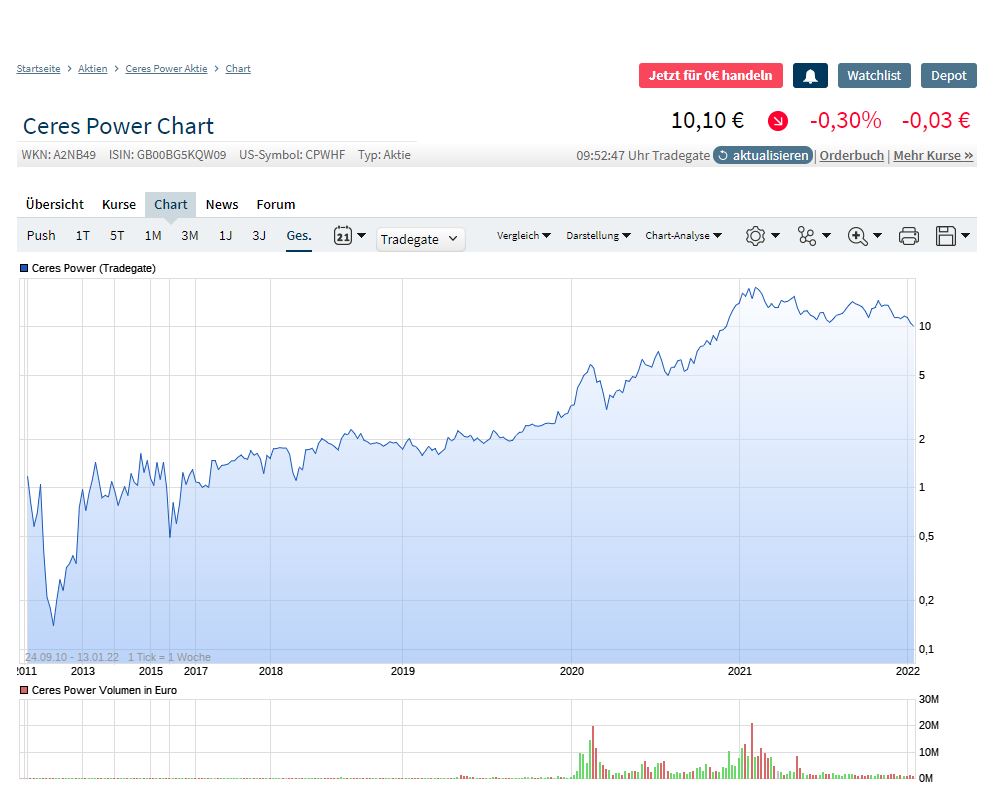Select the 1J time range
Viewport: 994px width, 801px height.
(225, 235)
